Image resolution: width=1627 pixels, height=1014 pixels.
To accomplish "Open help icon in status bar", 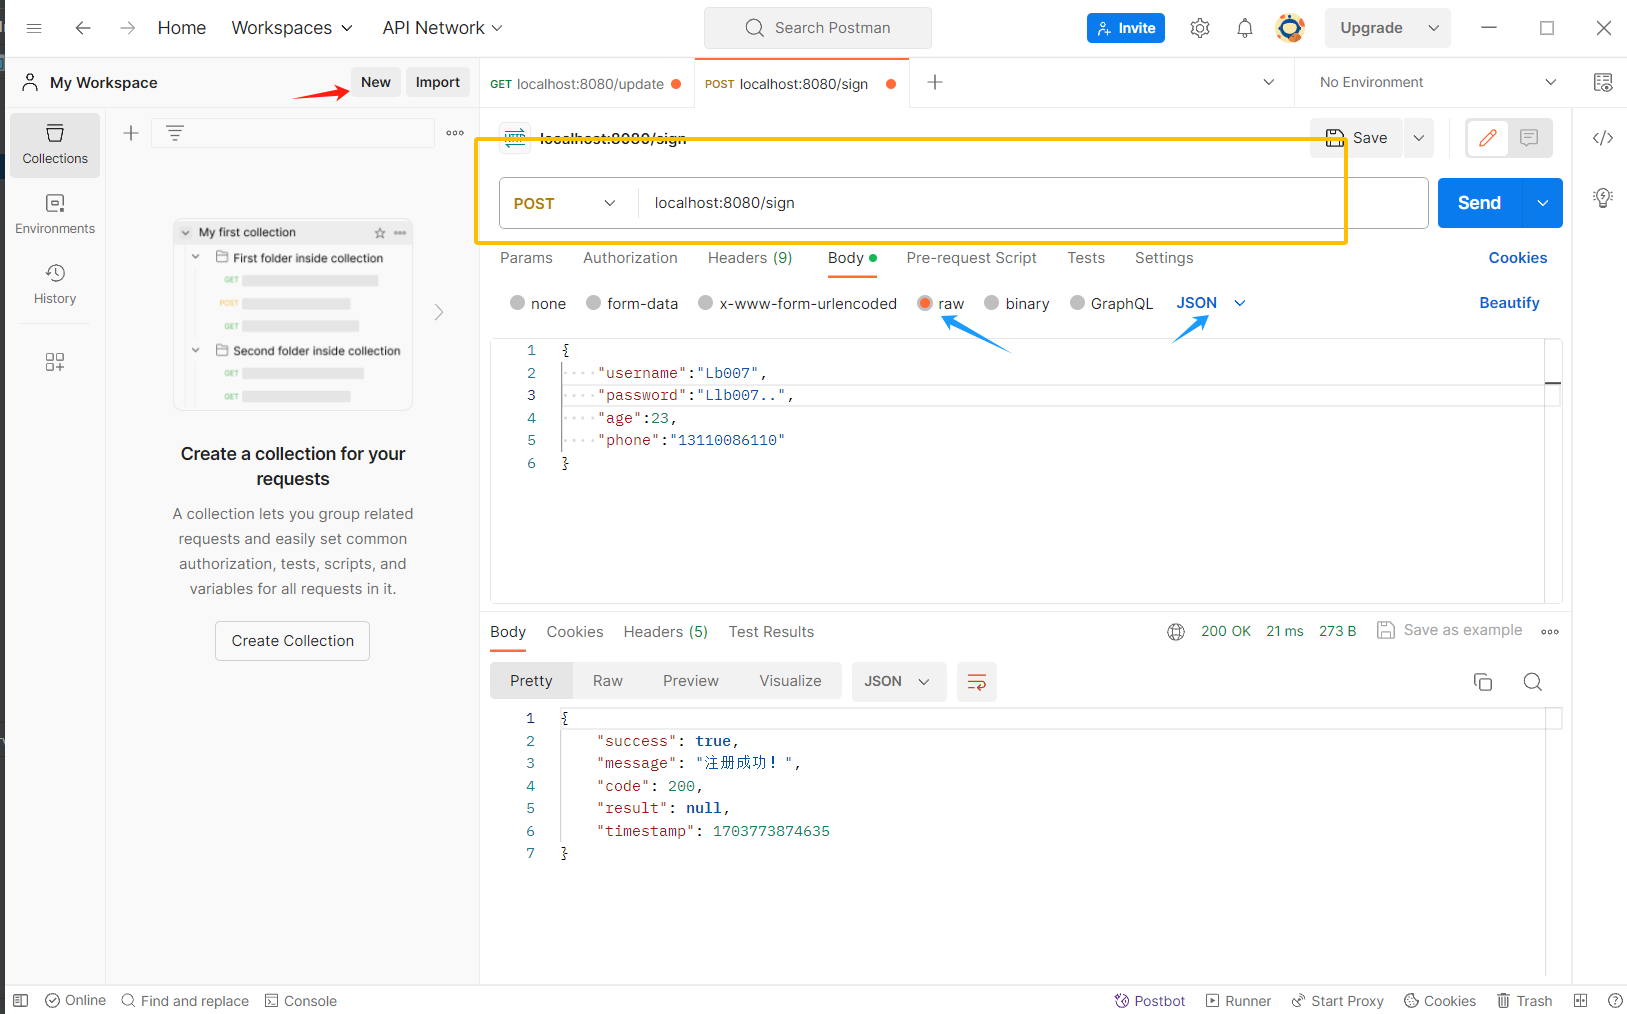I will tap(1615, 1000).
